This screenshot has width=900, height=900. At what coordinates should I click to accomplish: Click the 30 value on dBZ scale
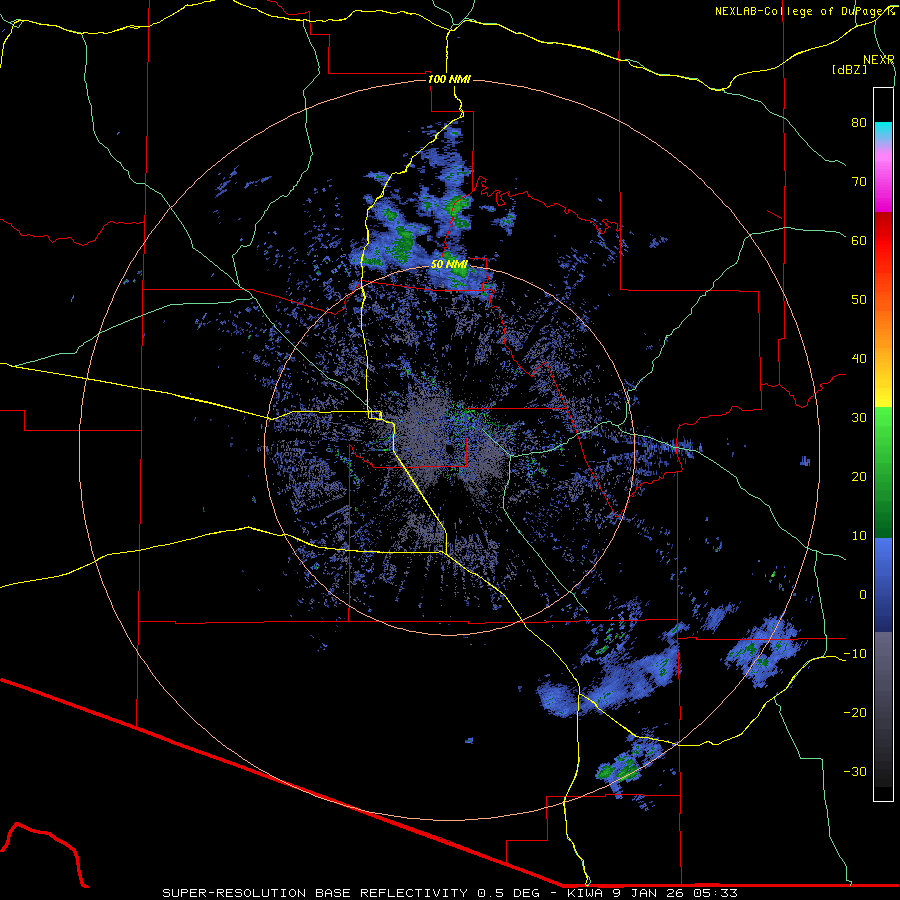click(x=859, y=418)
